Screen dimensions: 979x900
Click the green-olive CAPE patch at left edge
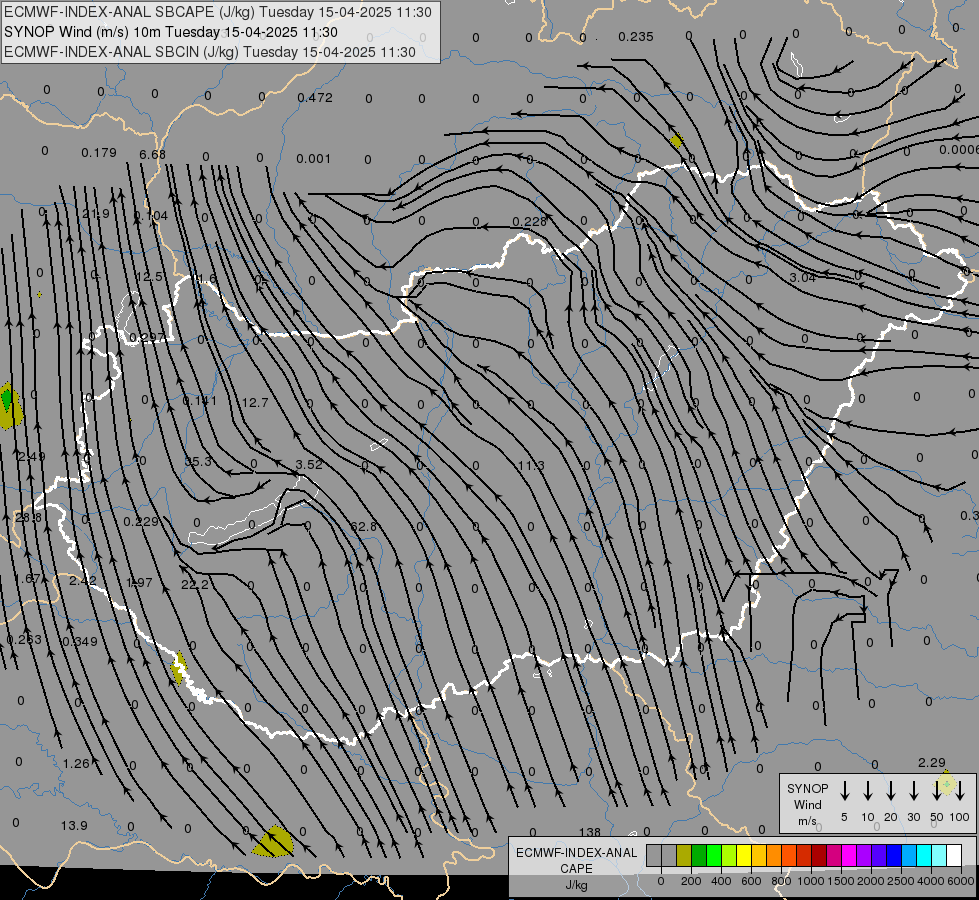point(9,406)
